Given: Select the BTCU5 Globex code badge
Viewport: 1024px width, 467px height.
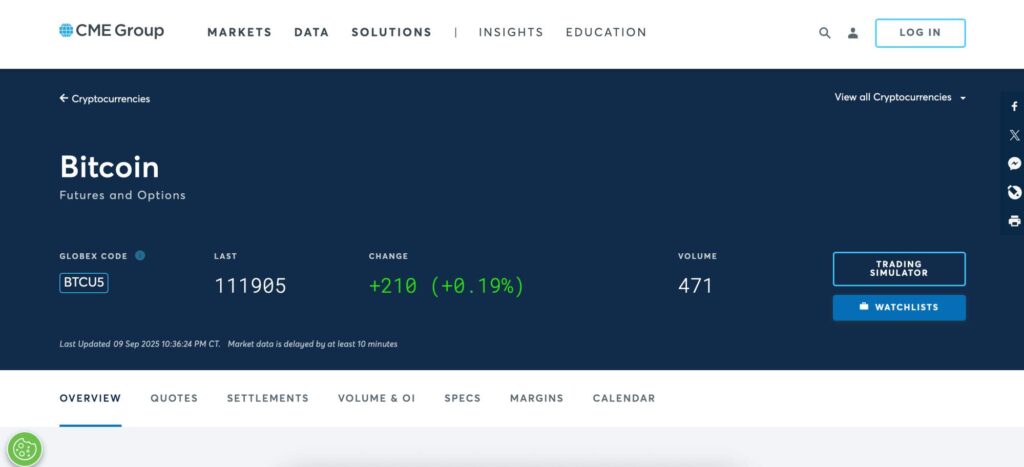Looking at the screenshot, I should click(84, 283).
